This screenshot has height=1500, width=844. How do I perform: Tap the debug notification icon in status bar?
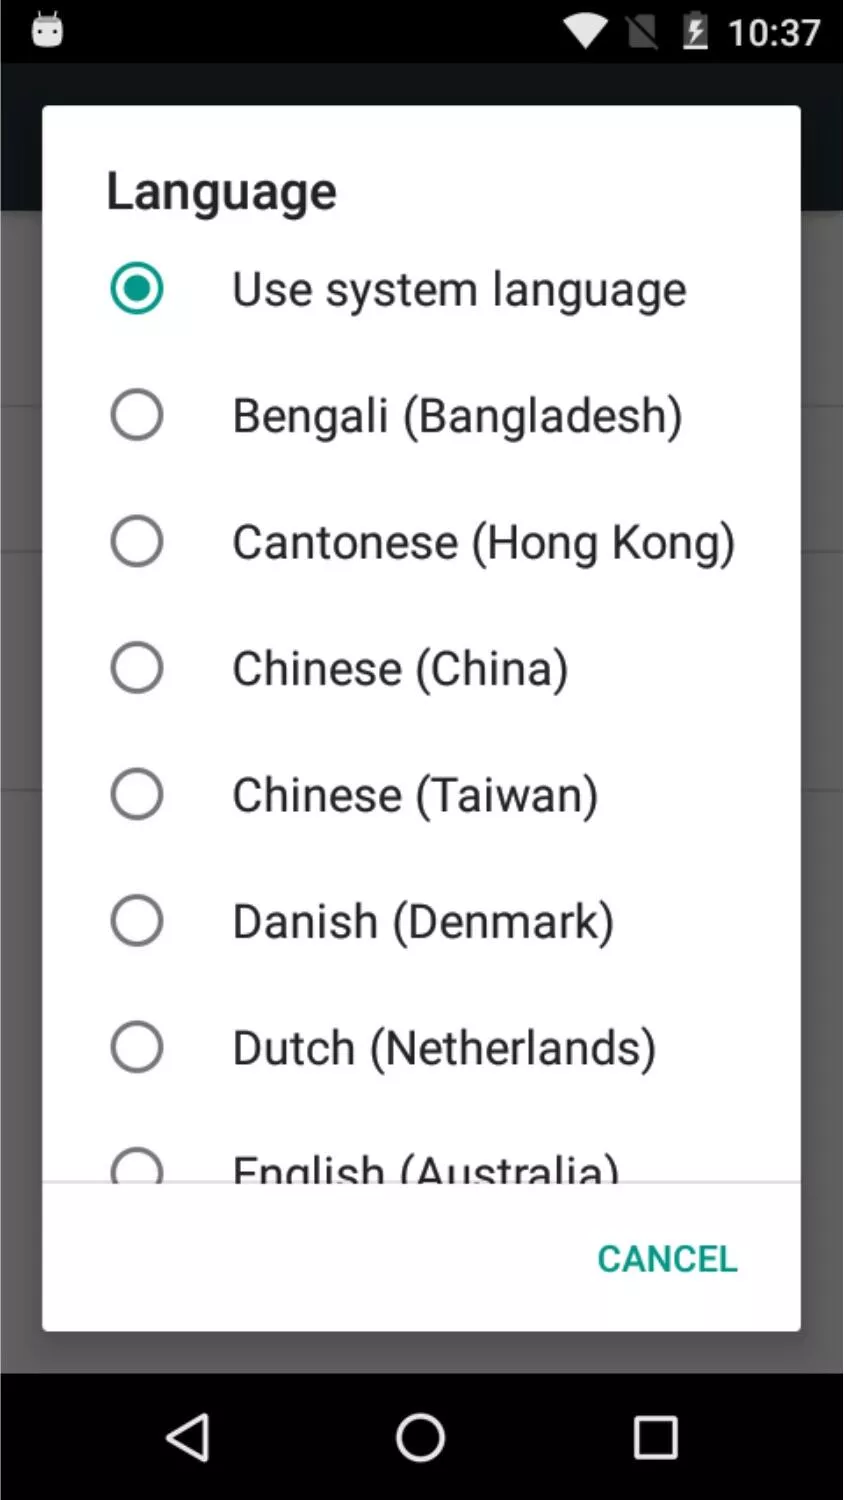47,31
